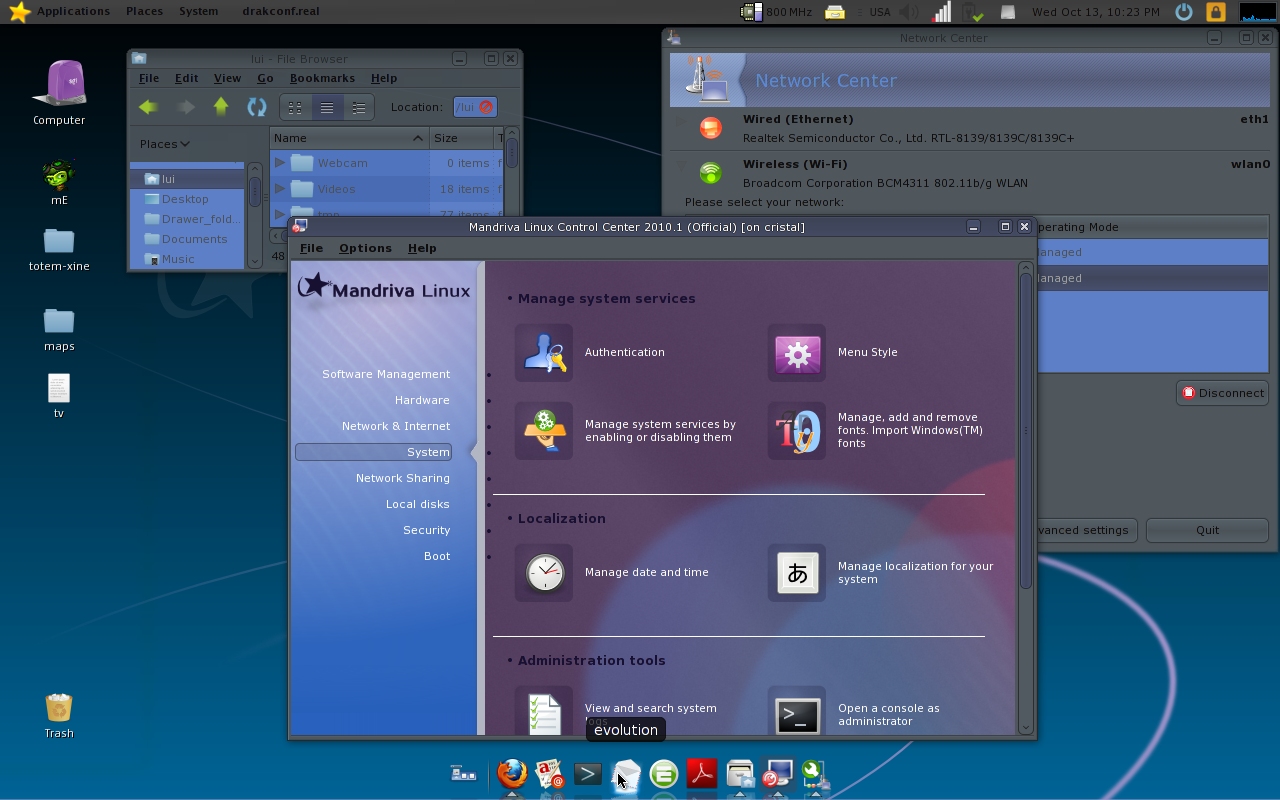Open the fonts management icon
The image size is (1280, 800).
[797, 431]
